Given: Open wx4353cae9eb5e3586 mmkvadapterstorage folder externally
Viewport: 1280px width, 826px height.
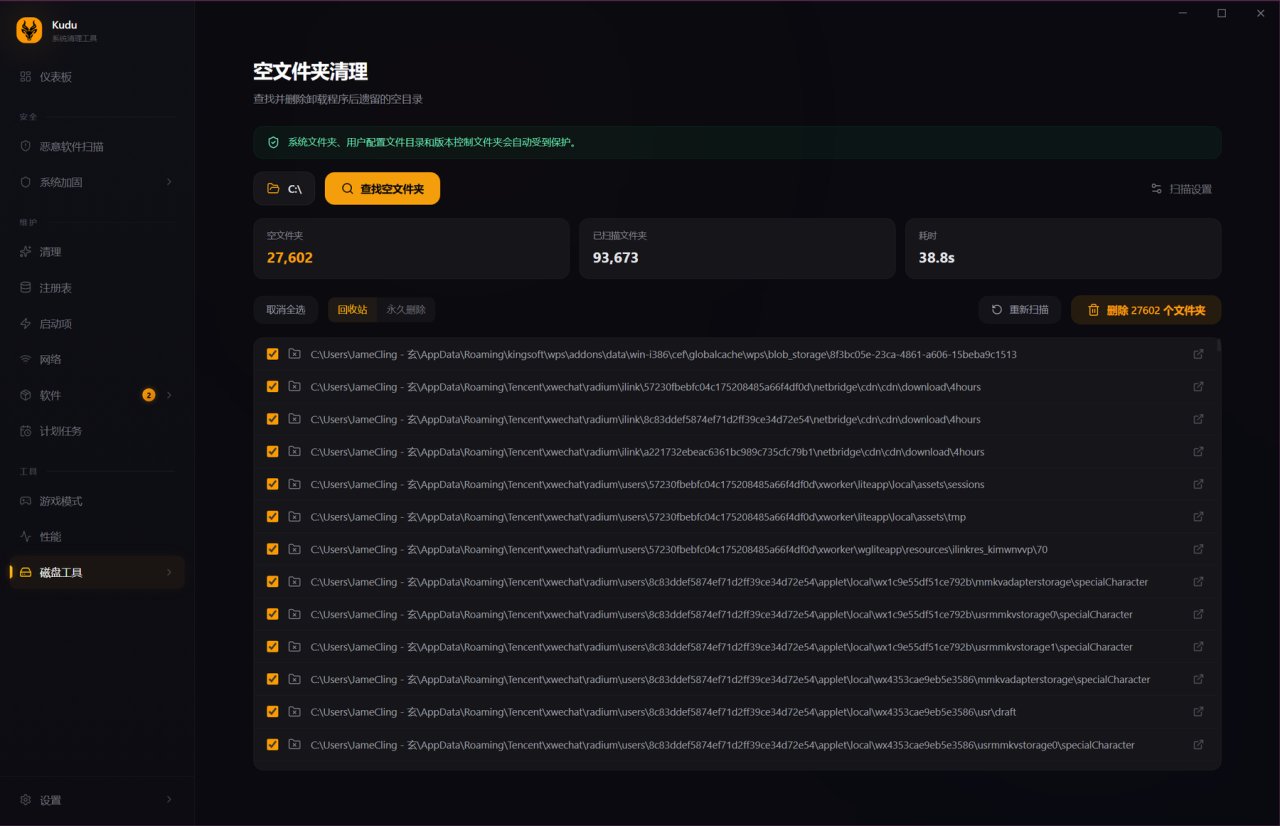Looking at the screenshot, I should pyautogui.click(x=1198, y=679).
